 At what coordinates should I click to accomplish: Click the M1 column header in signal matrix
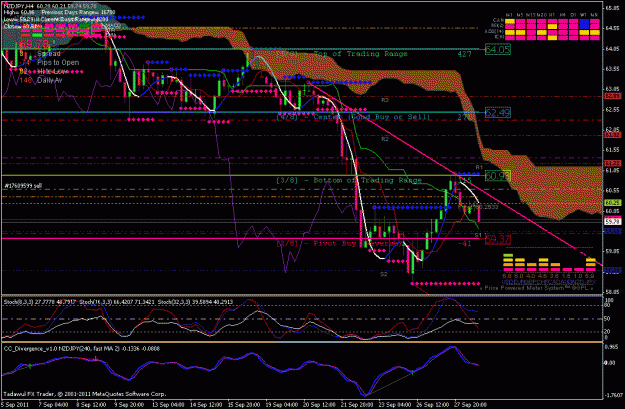click(509, 15)
